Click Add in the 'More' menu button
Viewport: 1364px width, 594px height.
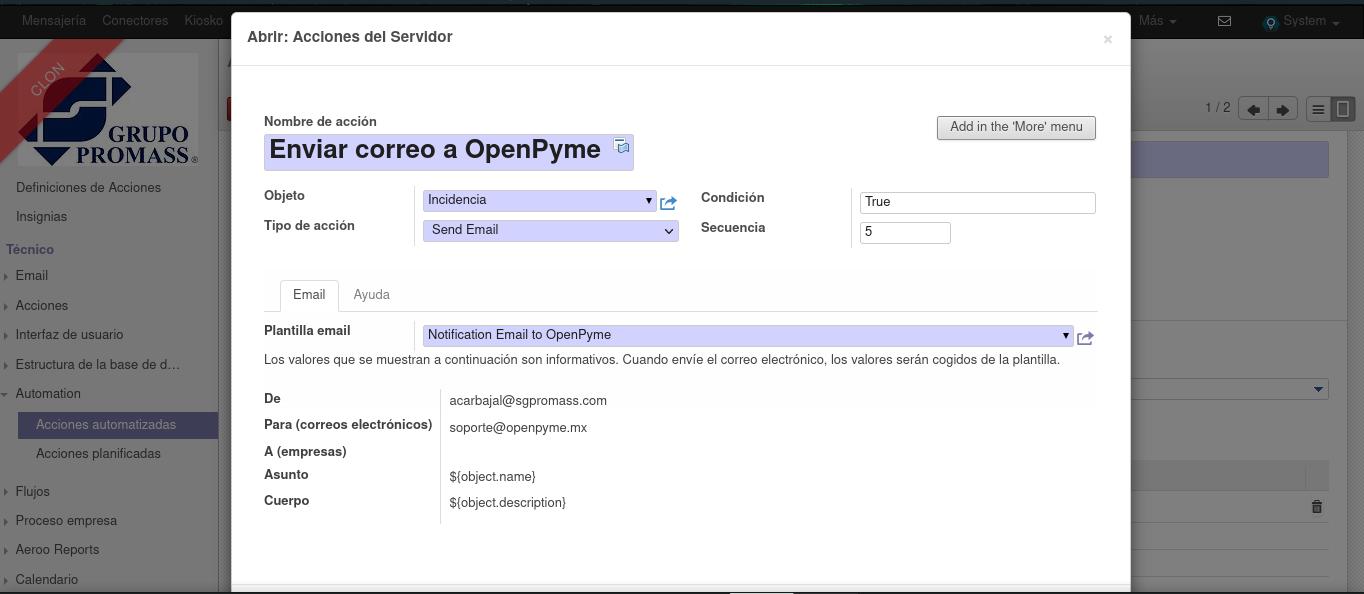coord(1016,127)
